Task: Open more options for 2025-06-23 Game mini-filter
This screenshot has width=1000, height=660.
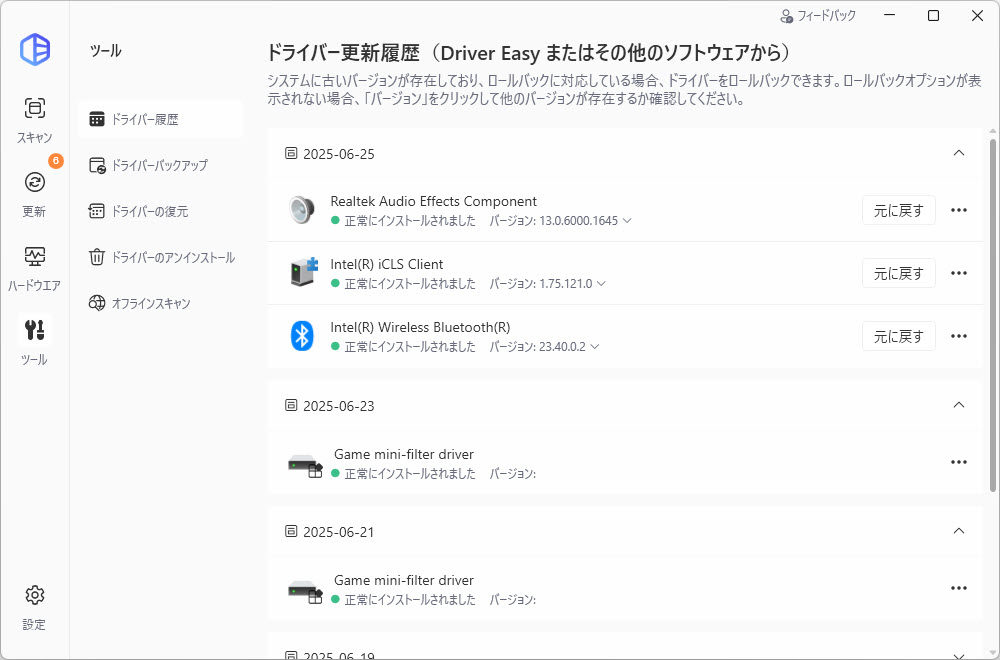Action: coord(959,462)
